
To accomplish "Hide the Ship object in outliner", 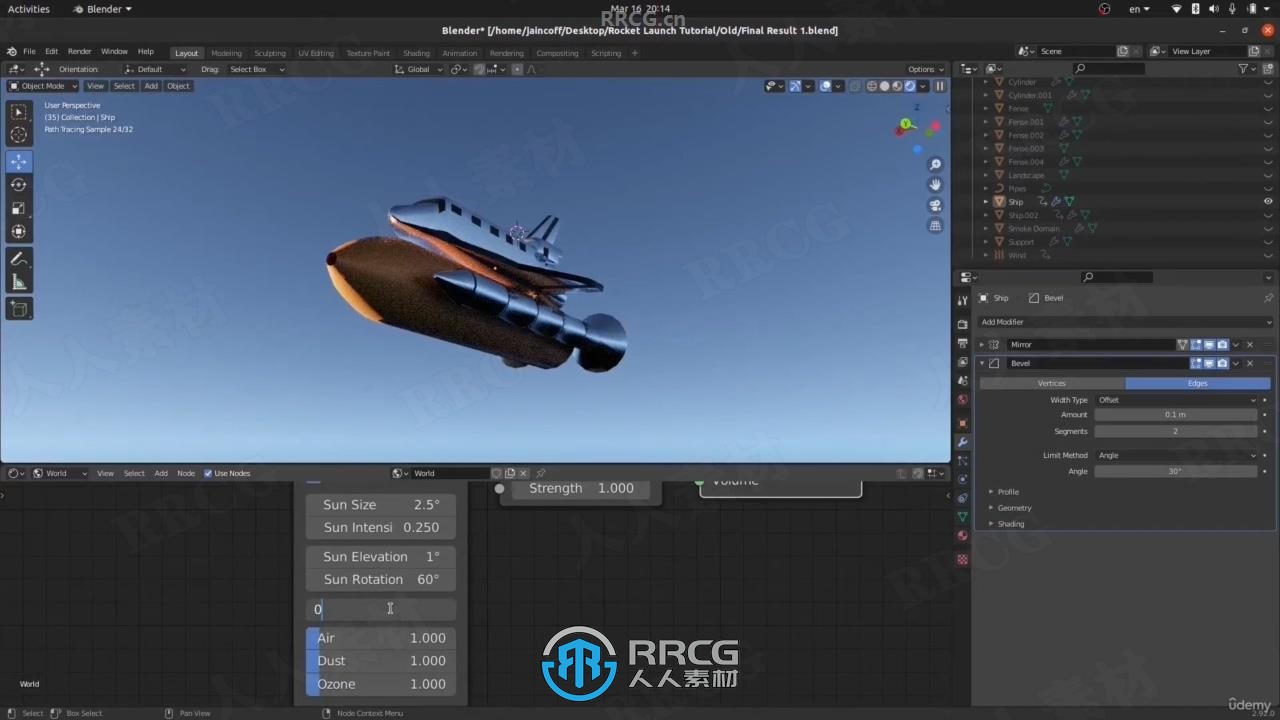I will click(x=1268, y=201).
